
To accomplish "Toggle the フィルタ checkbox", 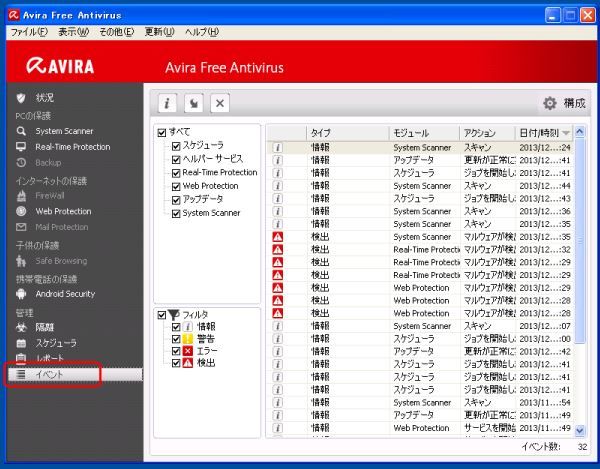I will coord(161,315).
